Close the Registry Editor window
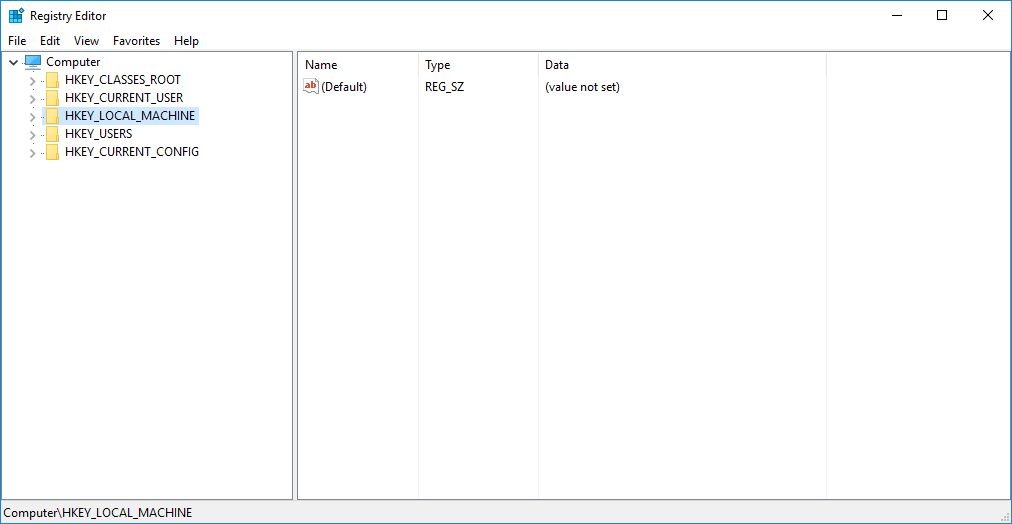This screenshot has width=1012, height=524. [x=987, y=15]
